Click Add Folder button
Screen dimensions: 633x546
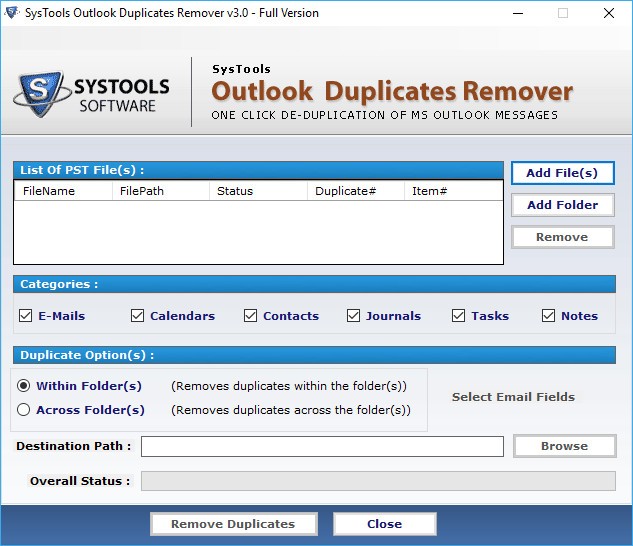[562, 205]
